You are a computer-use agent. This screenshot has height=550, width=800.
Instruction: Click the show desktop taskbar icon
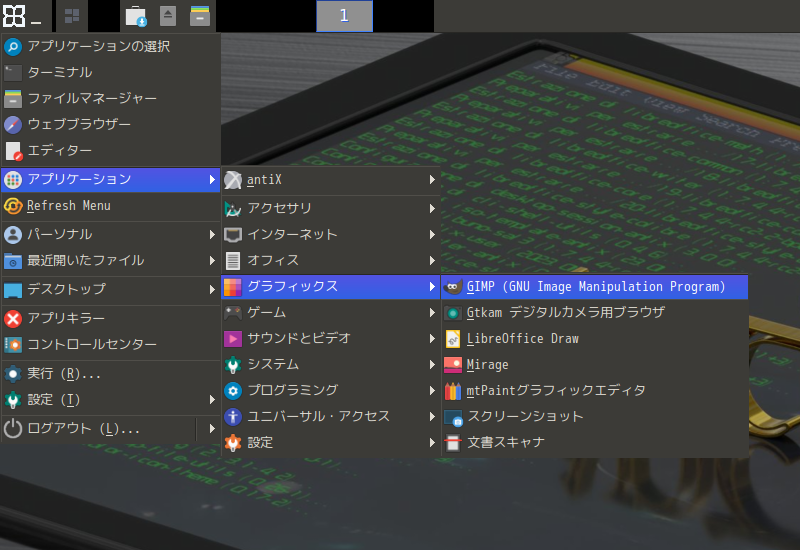[72, 16]
